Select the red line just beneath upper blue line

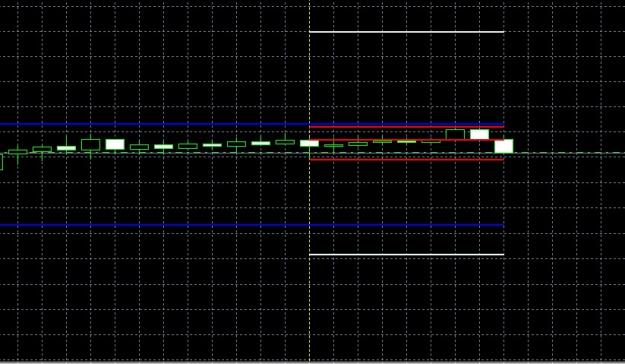coord(407,127)
